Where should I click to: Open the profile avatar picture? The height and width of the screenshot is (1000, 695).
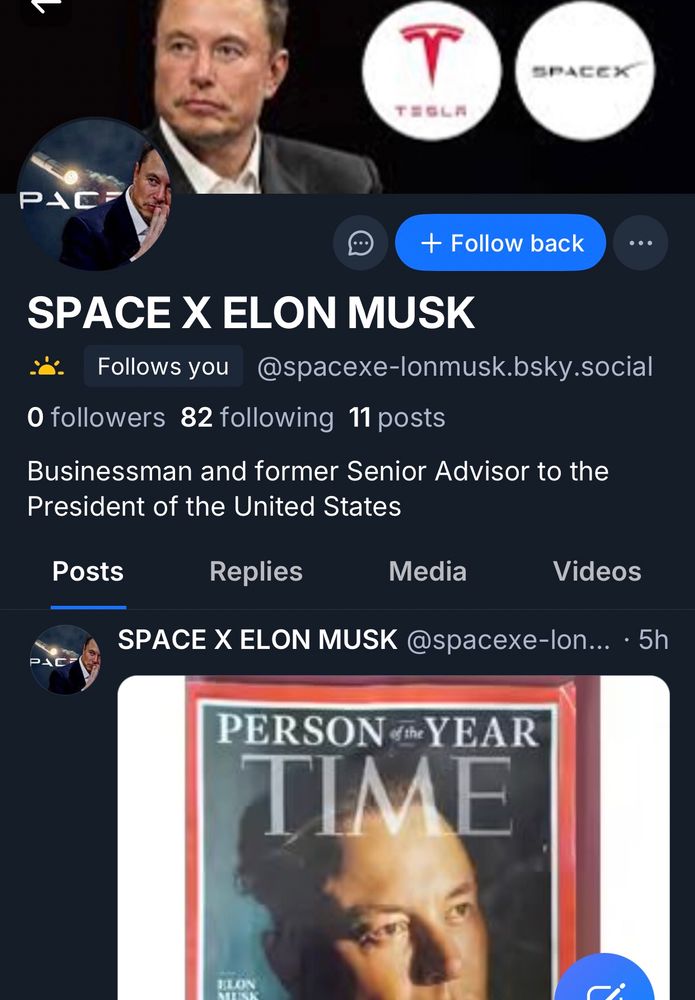pyautogui.click(x=94, y=194)
